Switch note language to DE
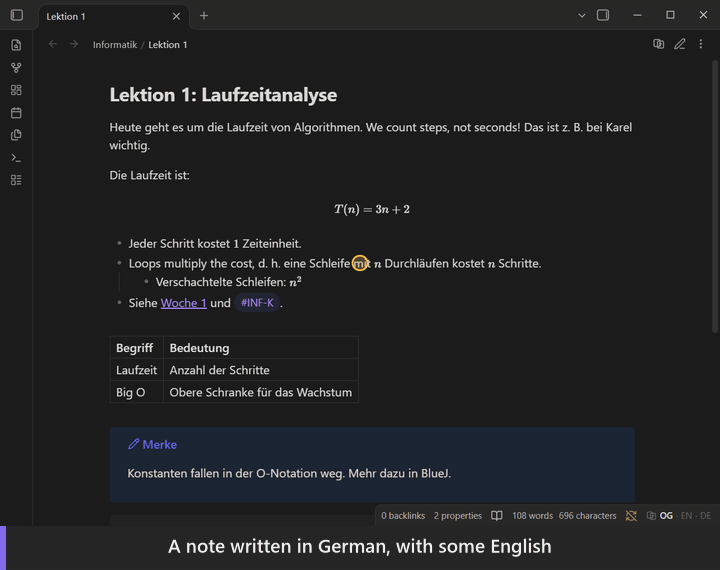The width and height of the screenshot is (720, 570). click(706, 516)
